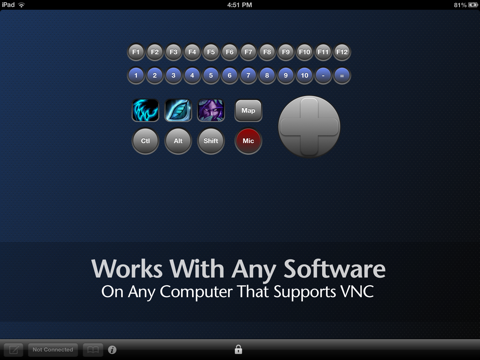Open the edit layout pencil icon

[14, 350]
